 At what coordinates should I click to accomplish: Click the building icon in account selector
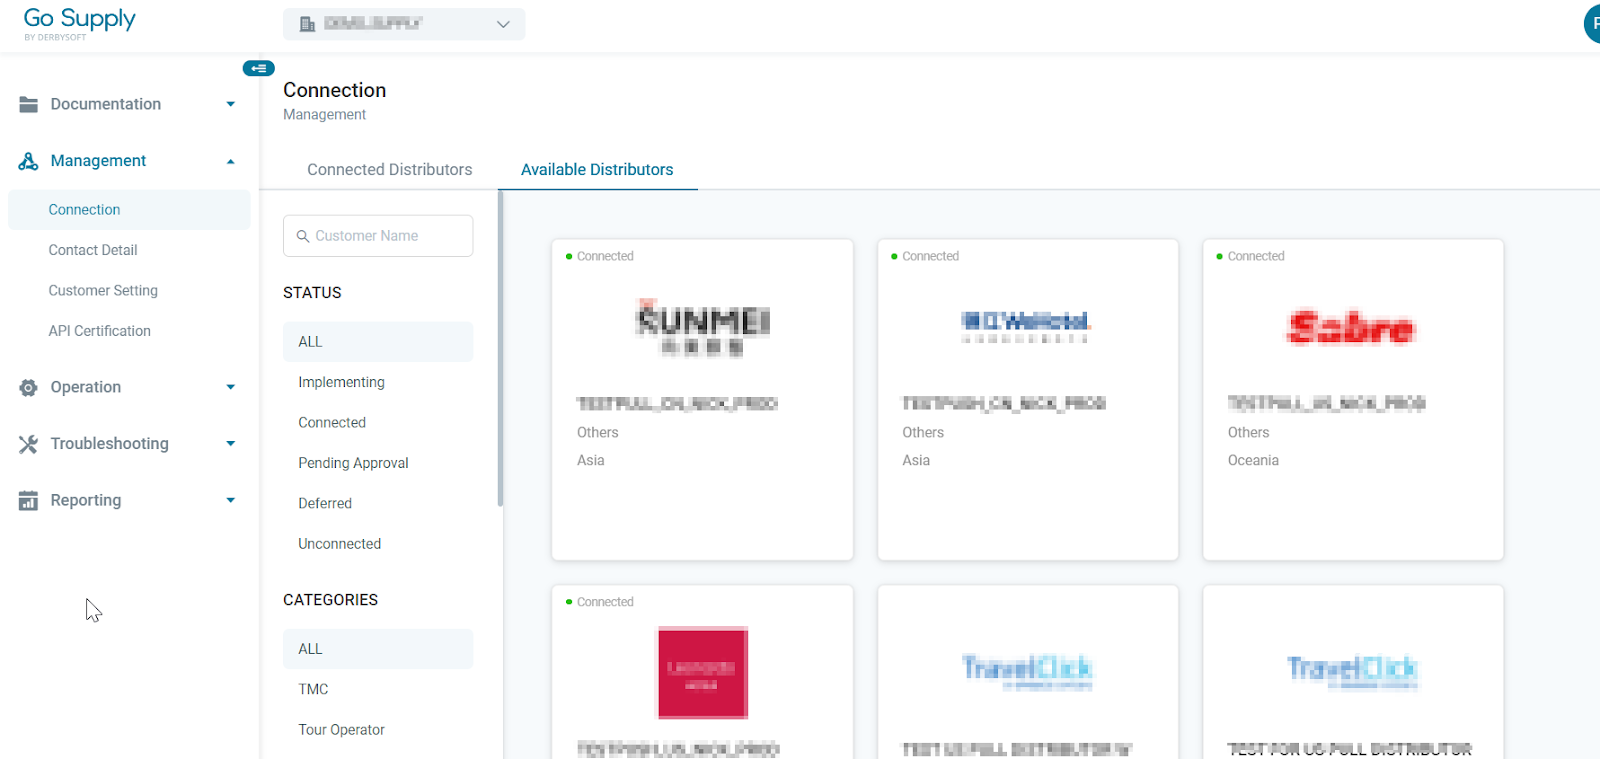[x=308, y=24]
